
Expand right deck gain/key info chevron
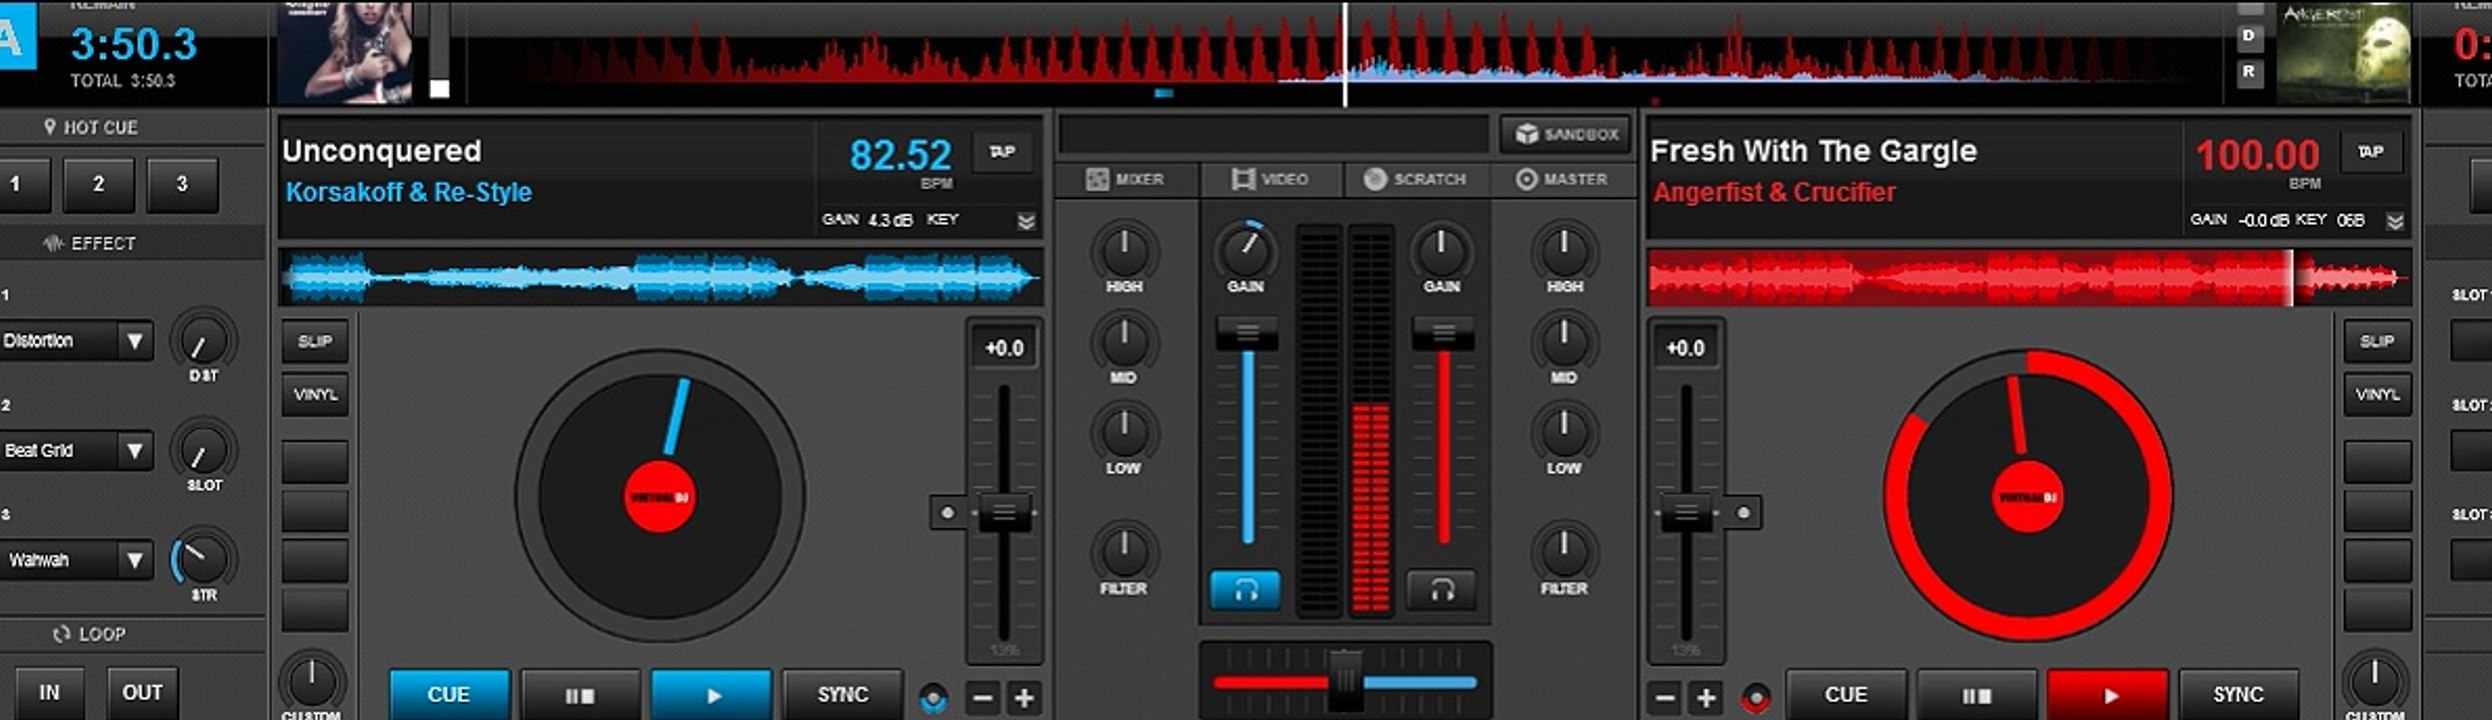[x=2395, y=221]
